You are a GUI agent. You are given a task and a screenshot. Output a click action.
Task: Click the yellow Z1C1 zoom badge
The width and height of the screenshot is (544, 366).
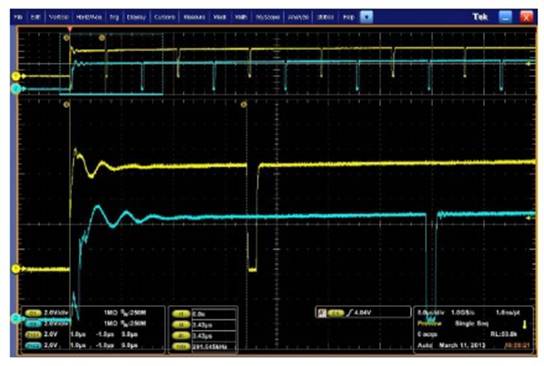click(33, 335)
